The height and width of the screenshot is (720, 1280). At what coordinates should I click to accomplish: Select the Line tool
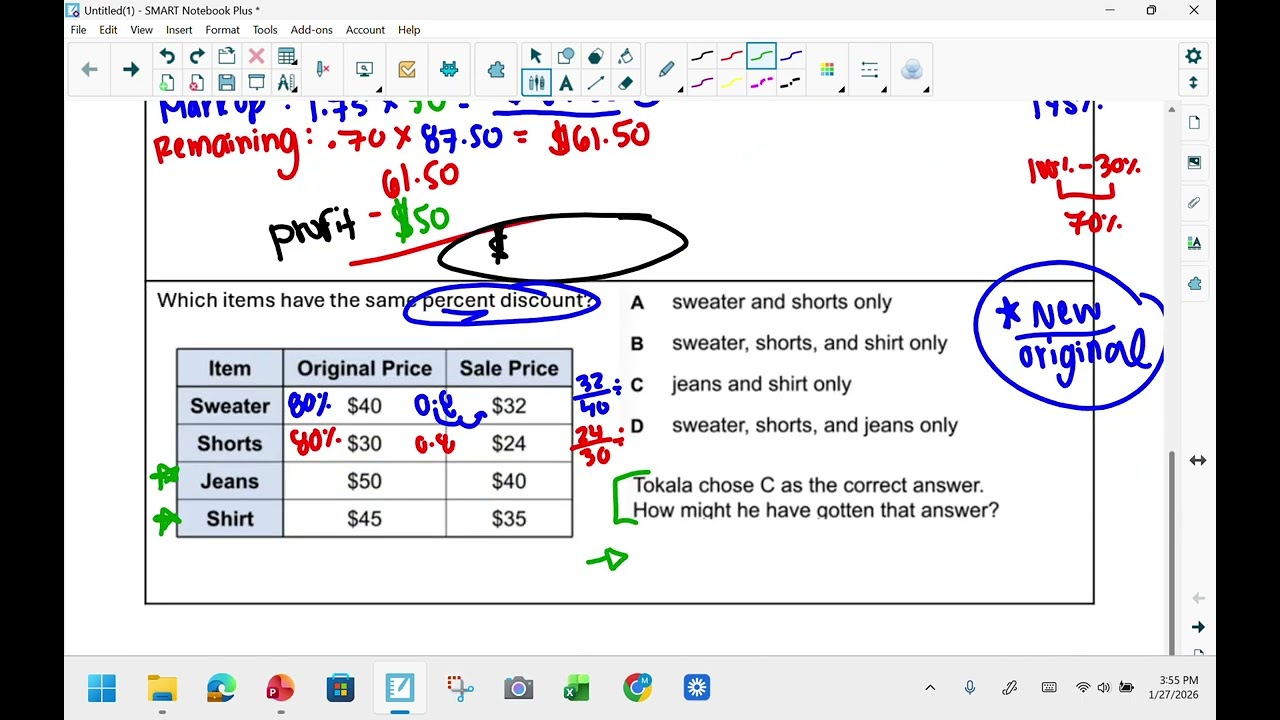pyautogui.click(x=596, y=83)
